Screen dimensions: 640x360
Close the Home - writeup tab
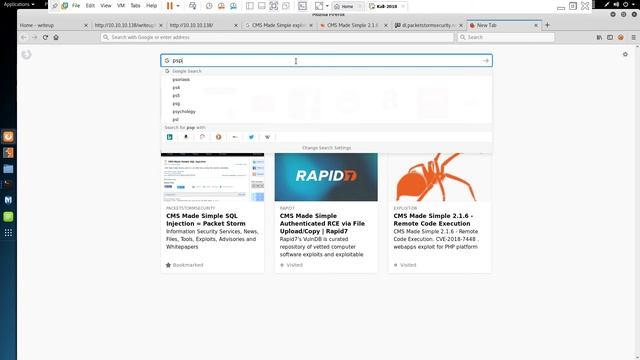point(86,25)
